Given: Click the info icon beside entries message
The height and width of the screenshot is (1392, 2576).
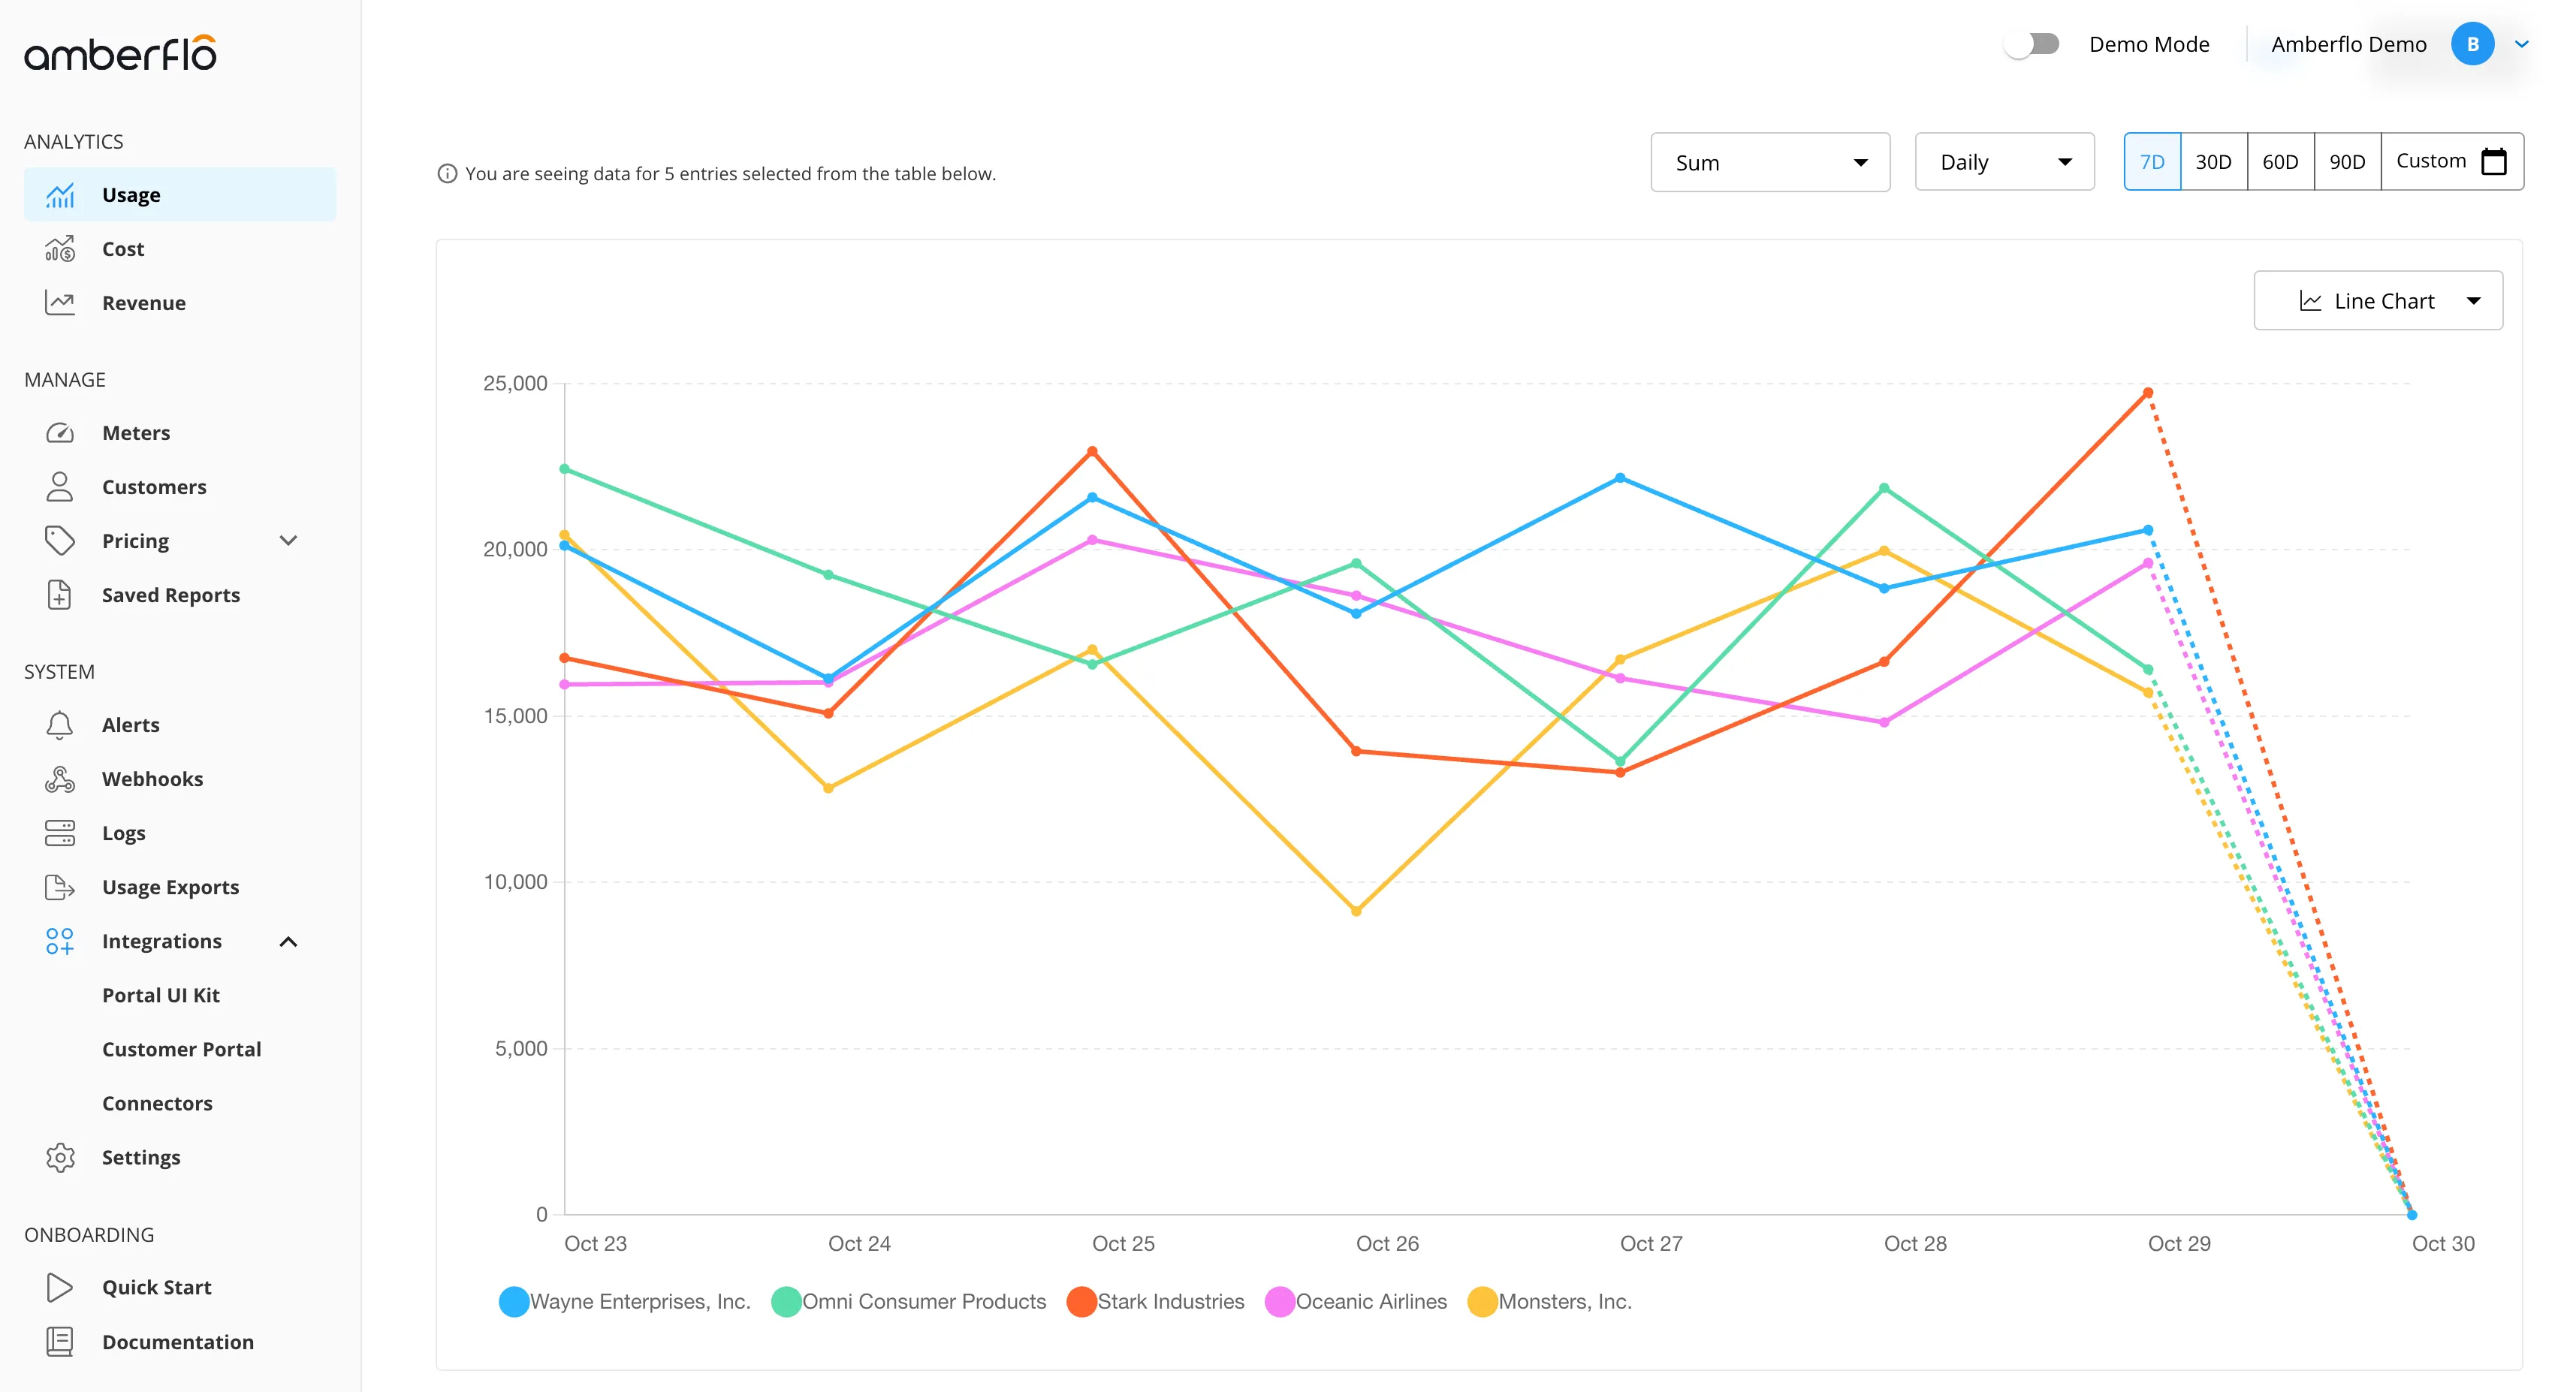Looking at the screenshot, I should (x=447, y=174).
